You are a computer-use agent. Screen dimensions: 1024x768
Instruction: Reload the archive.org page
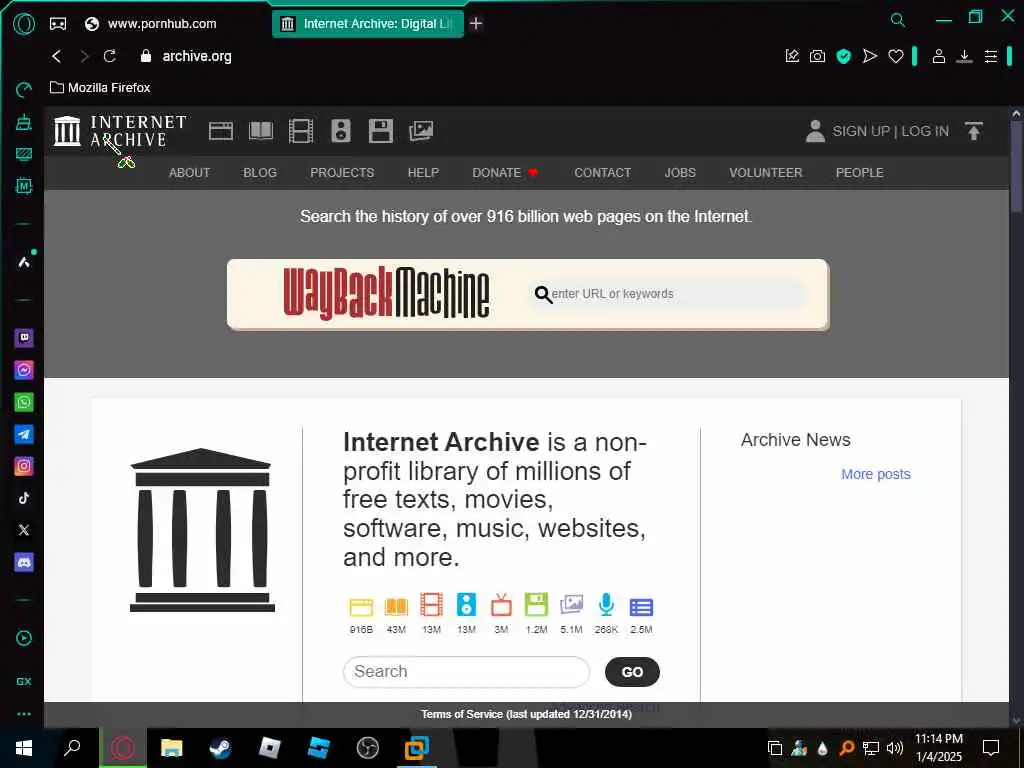[x=110, y=56]
